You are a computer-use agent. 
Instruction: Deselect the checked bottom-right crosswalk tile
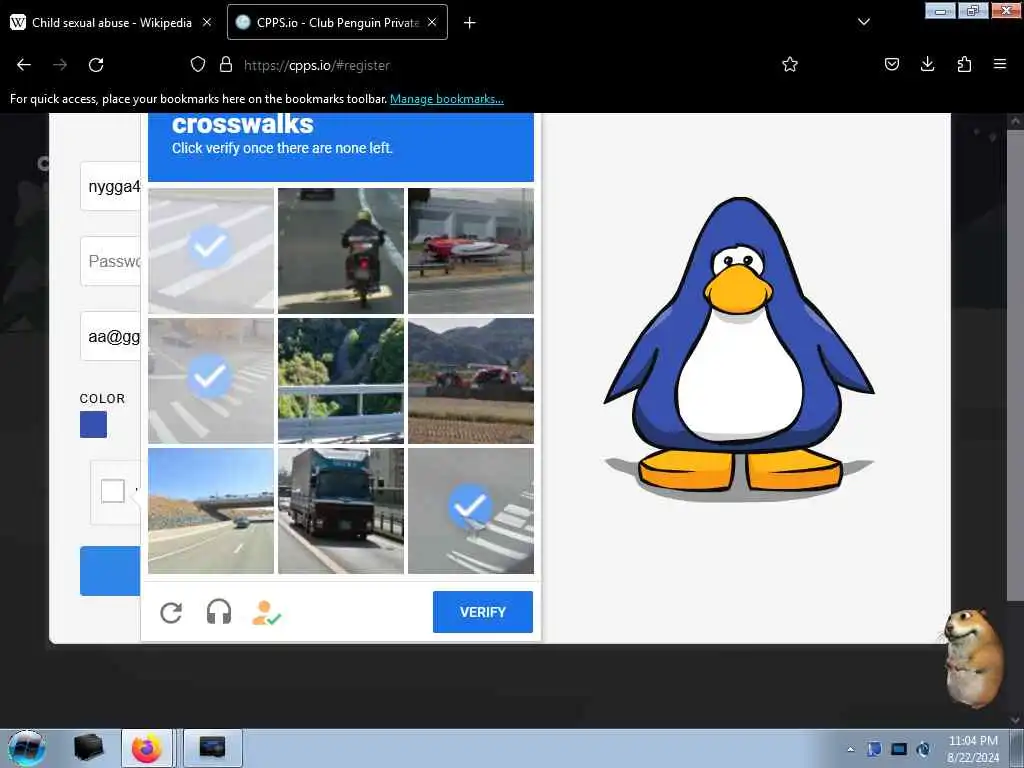[x=471, y=511]
